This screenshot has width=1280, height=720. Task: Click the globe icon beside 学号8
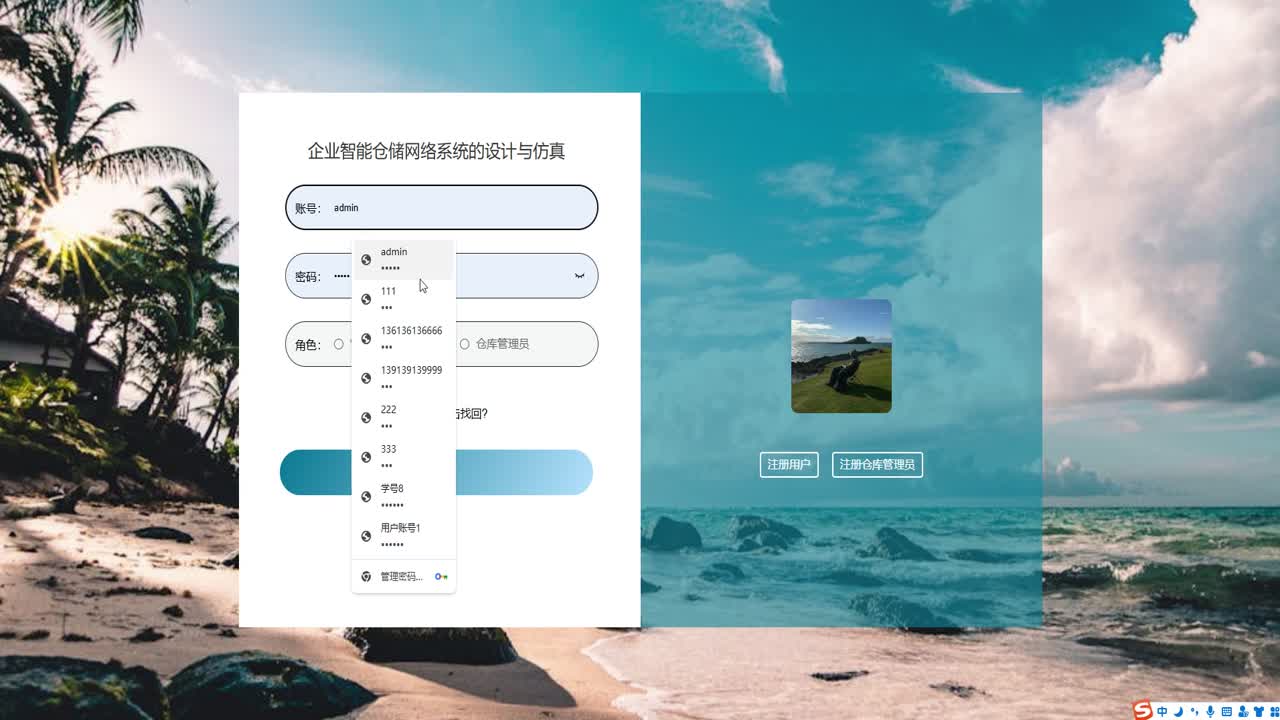366,496
